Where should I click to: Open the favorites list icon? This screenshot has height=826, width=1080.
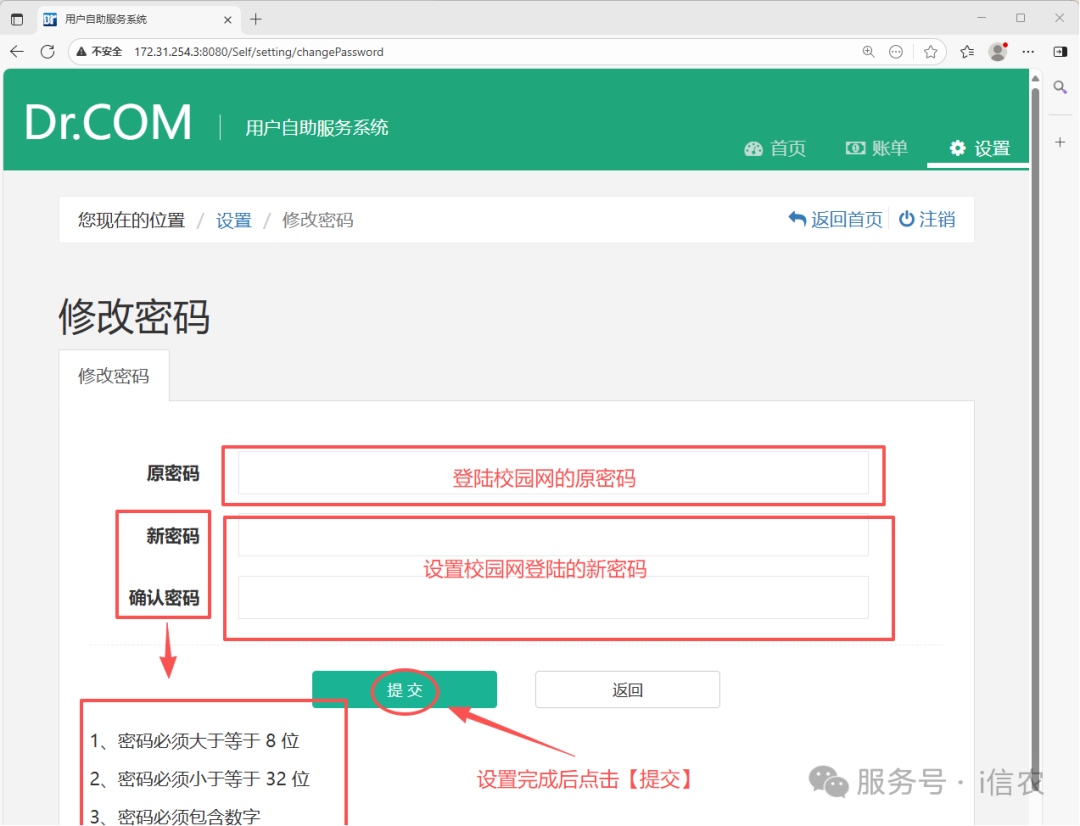[x=966, y=52]
